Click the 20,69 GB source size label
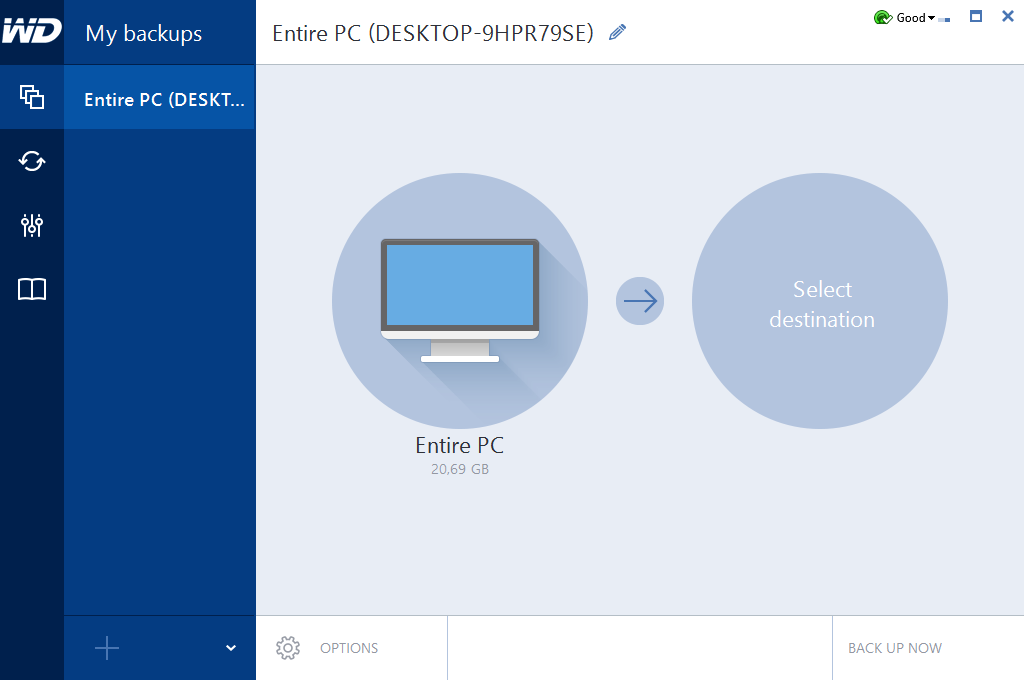 (460, 468)
